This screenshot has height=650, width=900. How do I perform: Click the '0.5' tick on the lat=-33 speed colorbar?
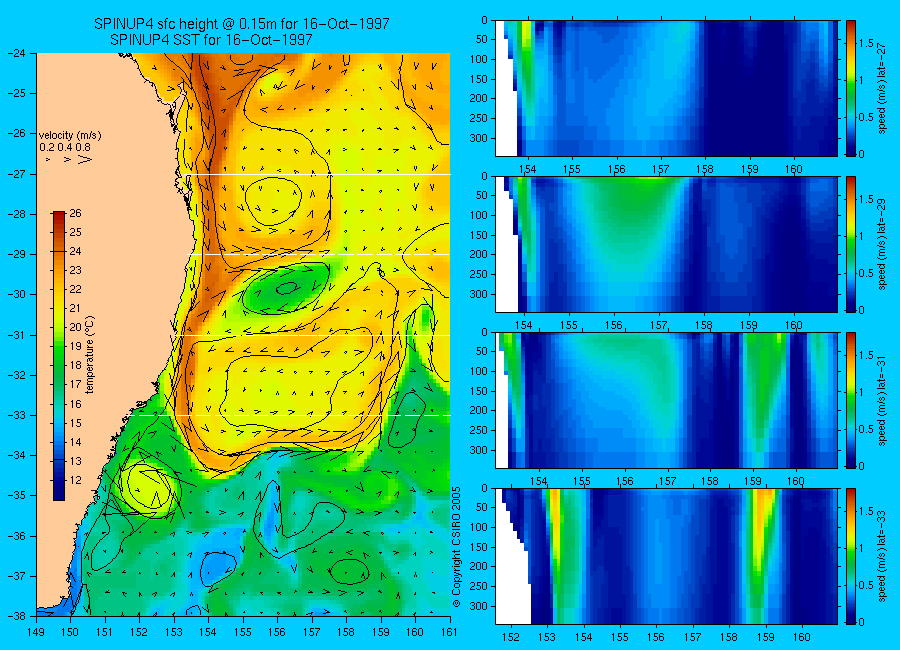(866, 585)
